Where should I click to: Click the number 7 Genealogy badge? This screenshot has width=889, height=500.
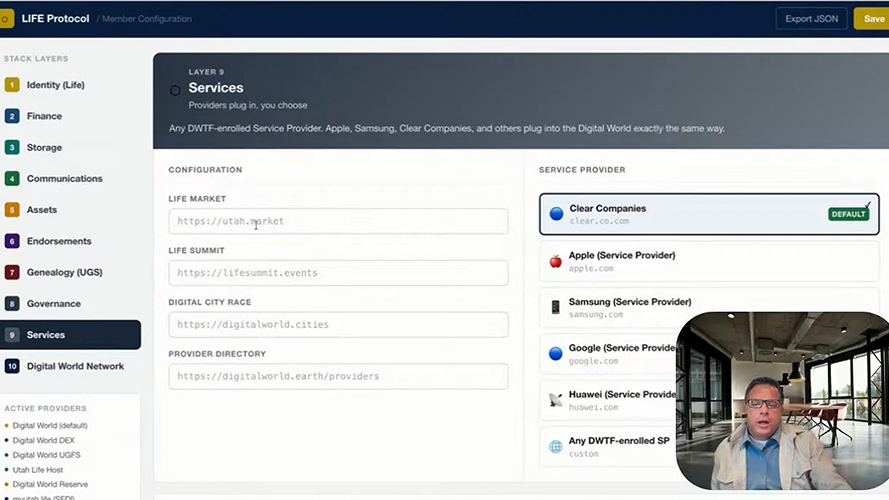(12, 272)
